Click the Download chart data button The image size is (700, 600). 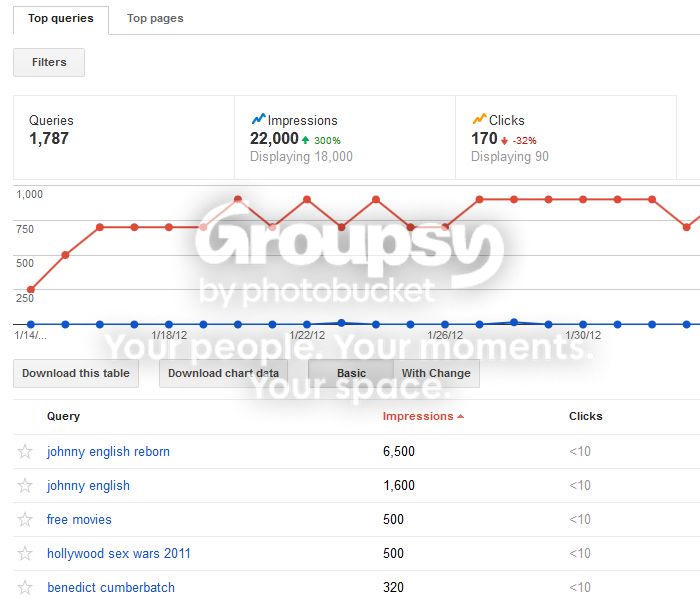click(x=223, y=373)
